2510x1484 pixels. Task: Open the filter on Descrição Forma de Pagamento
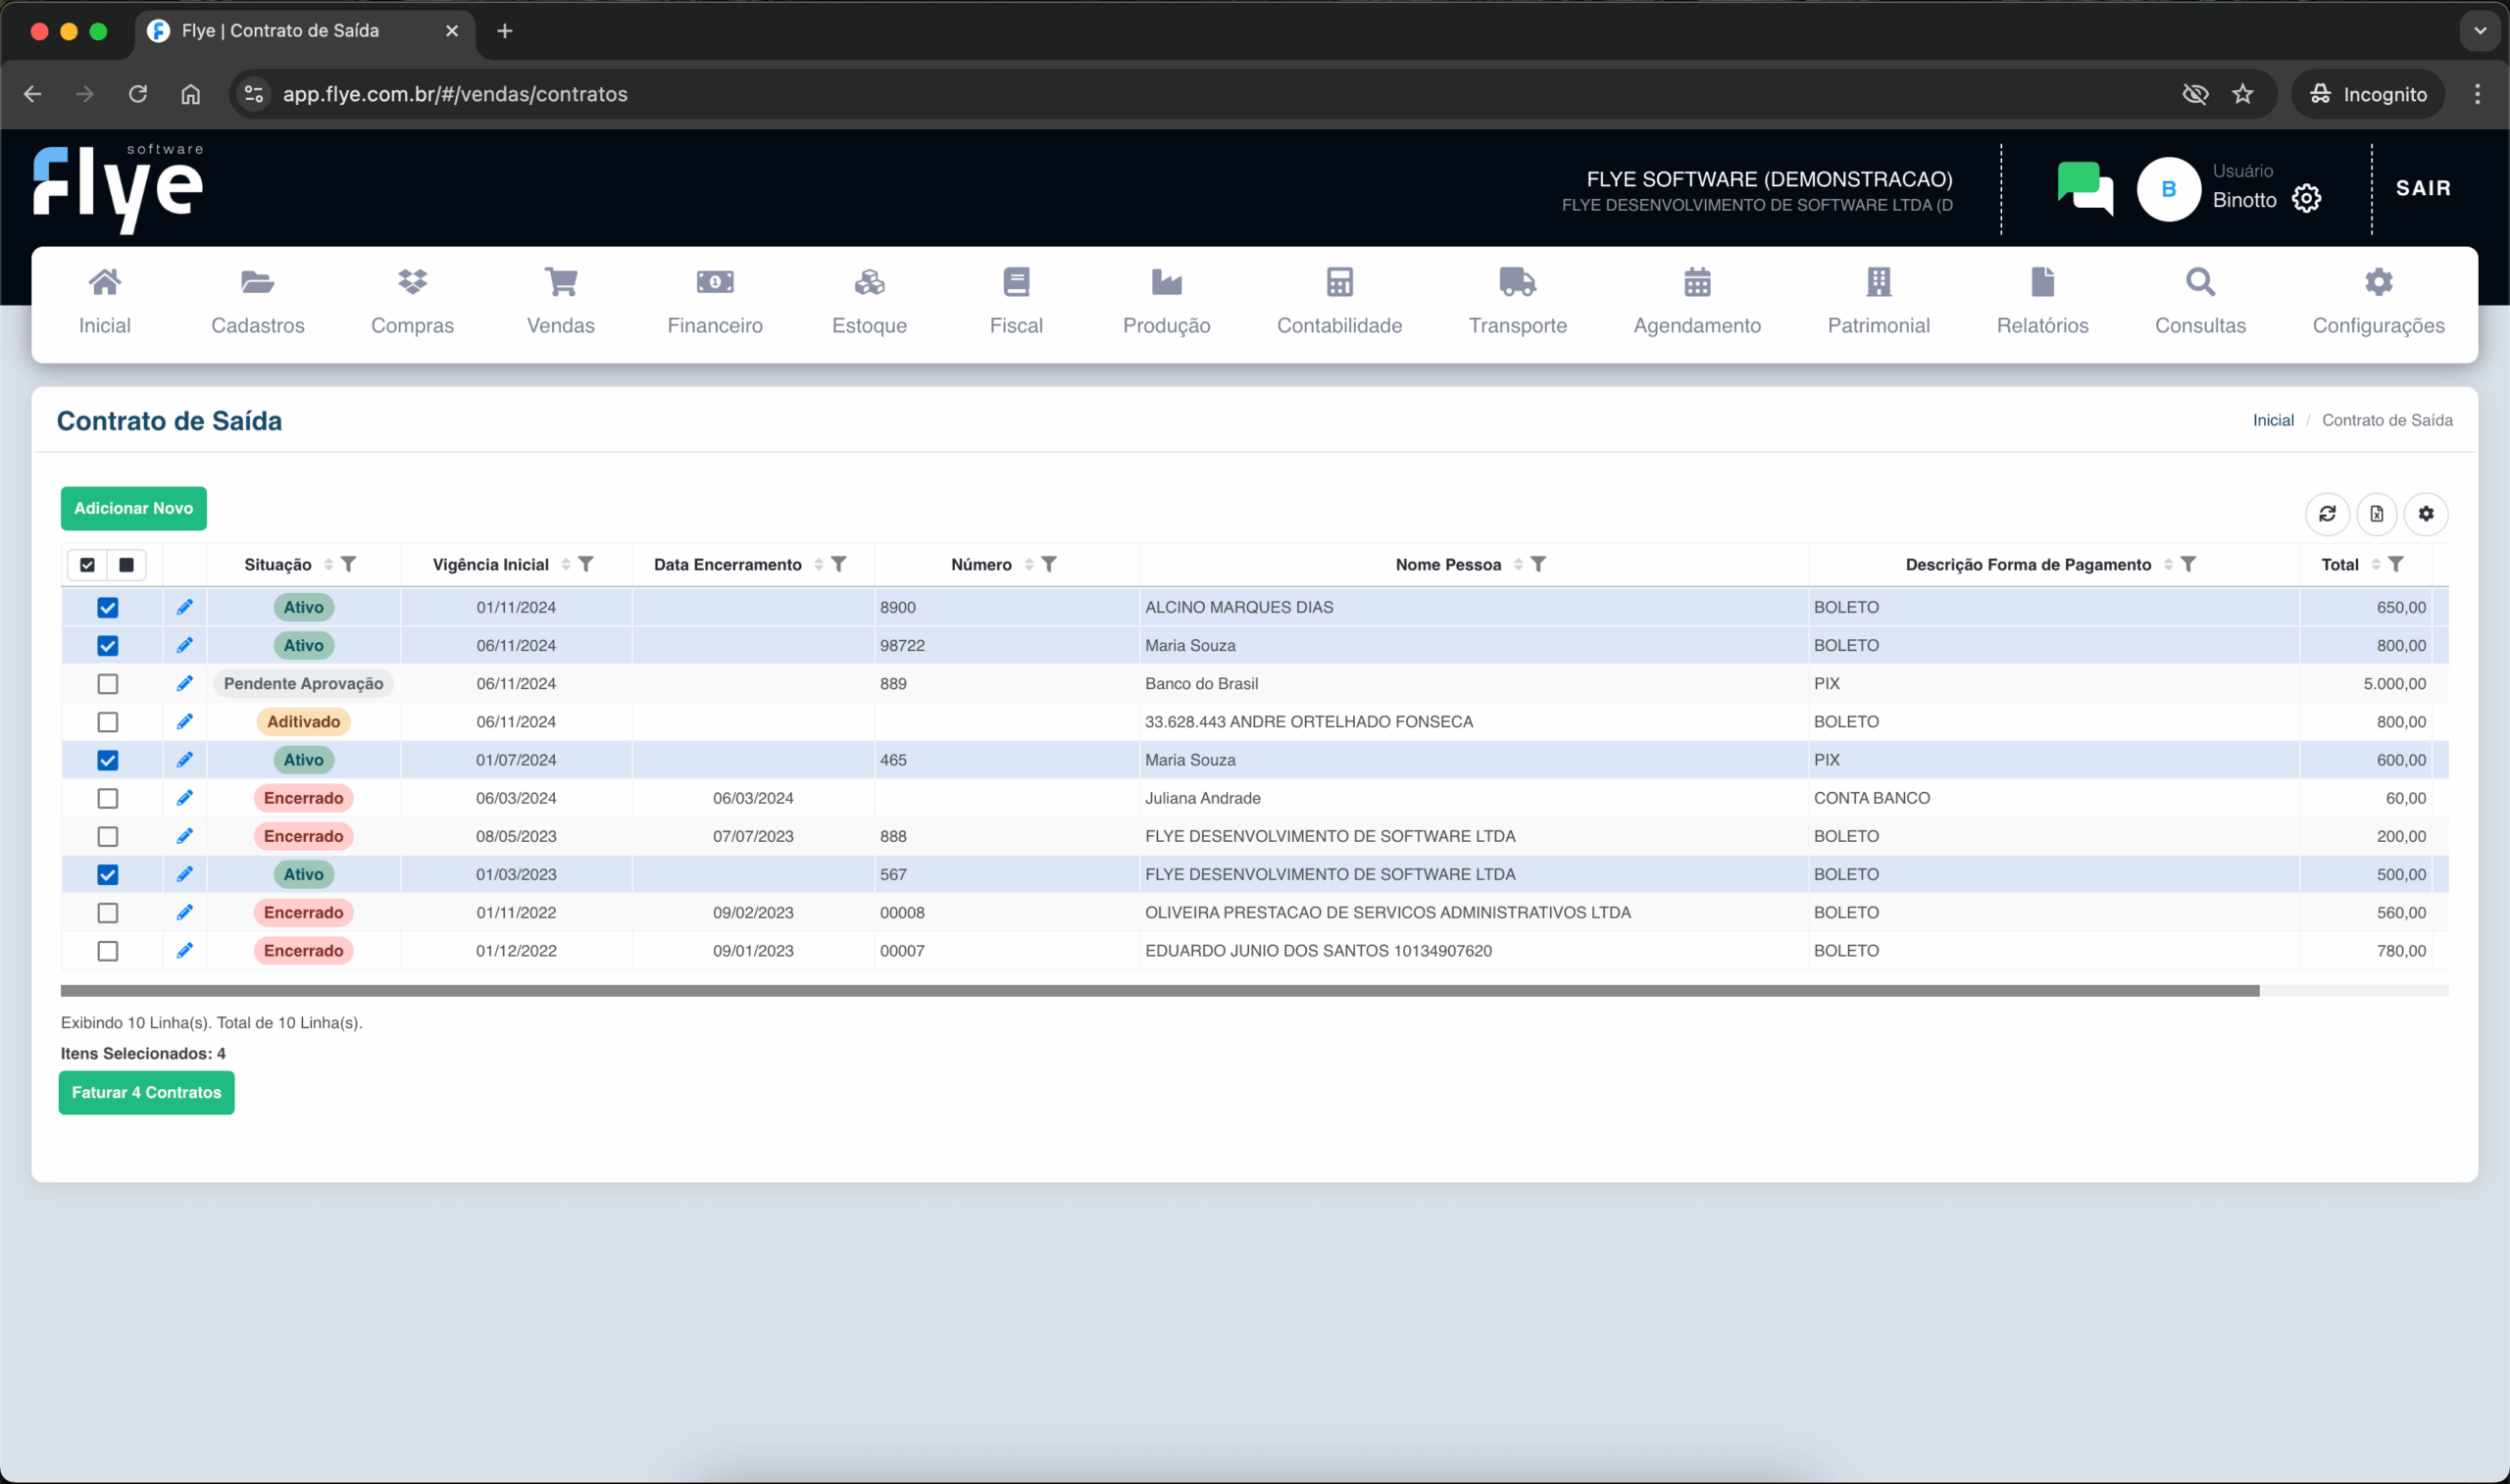coord(2189,565)
